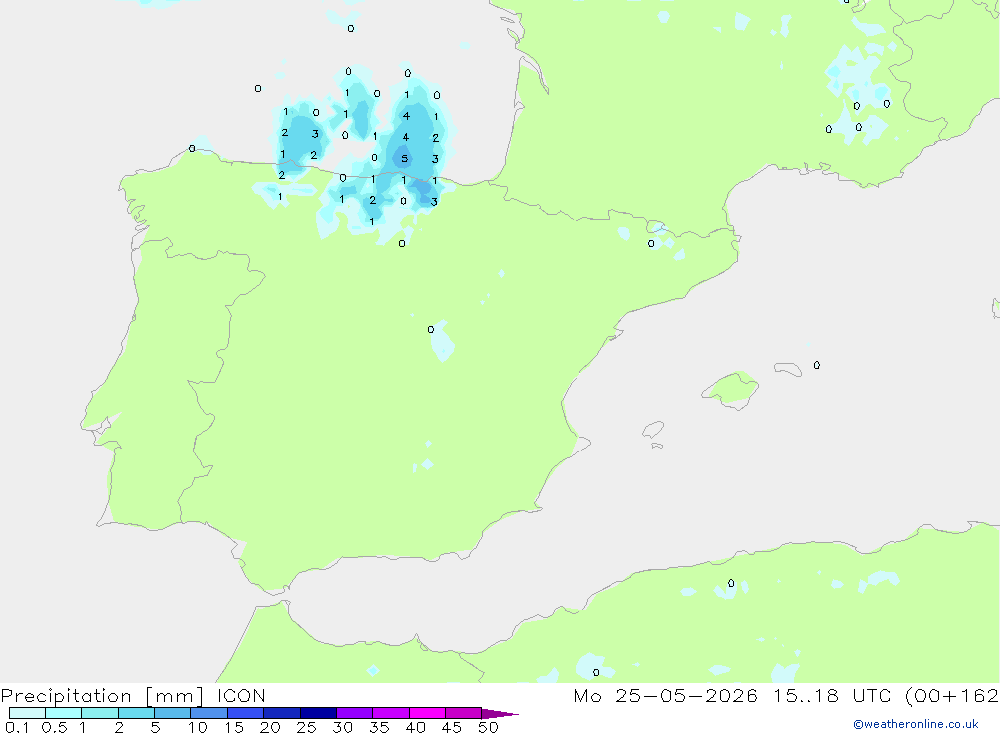Click the light precipitation patch in central Spain

[442, 341]
